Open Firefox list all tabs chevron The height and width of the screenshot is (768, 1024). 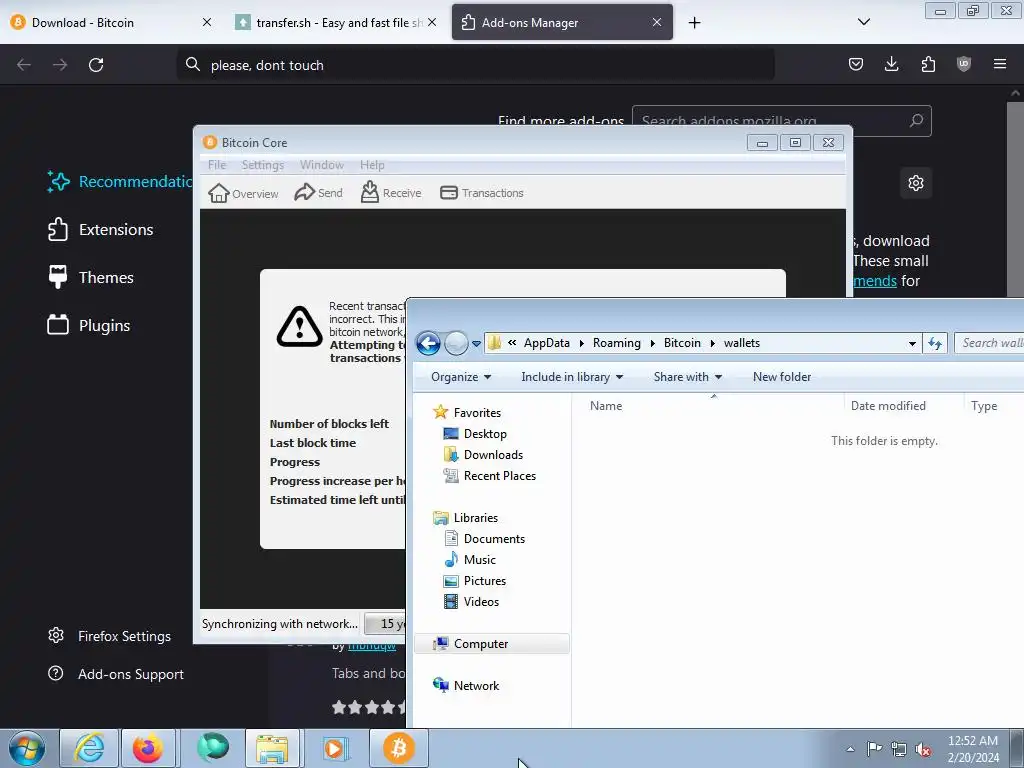coord(863,22)
